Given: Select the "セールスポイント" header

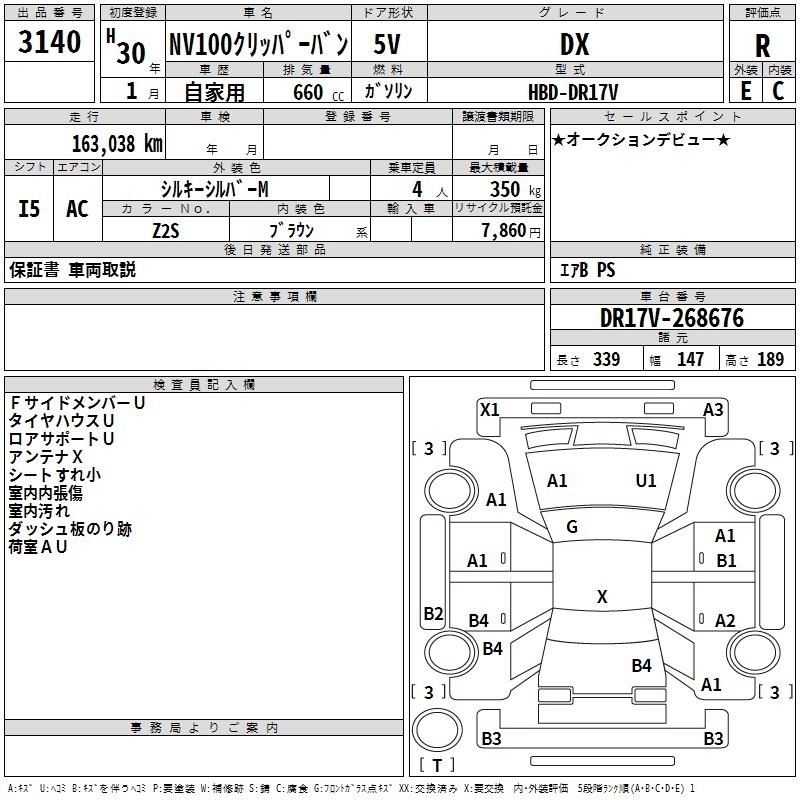Looking at the screenshot, I should click(x=672, y=116).
